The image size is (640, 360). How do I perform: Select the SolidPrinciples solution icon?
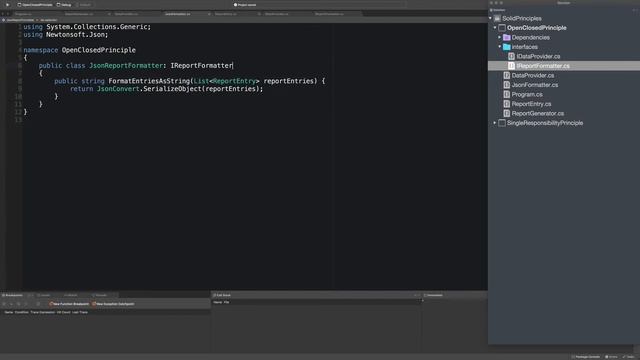tap(497, 18)
